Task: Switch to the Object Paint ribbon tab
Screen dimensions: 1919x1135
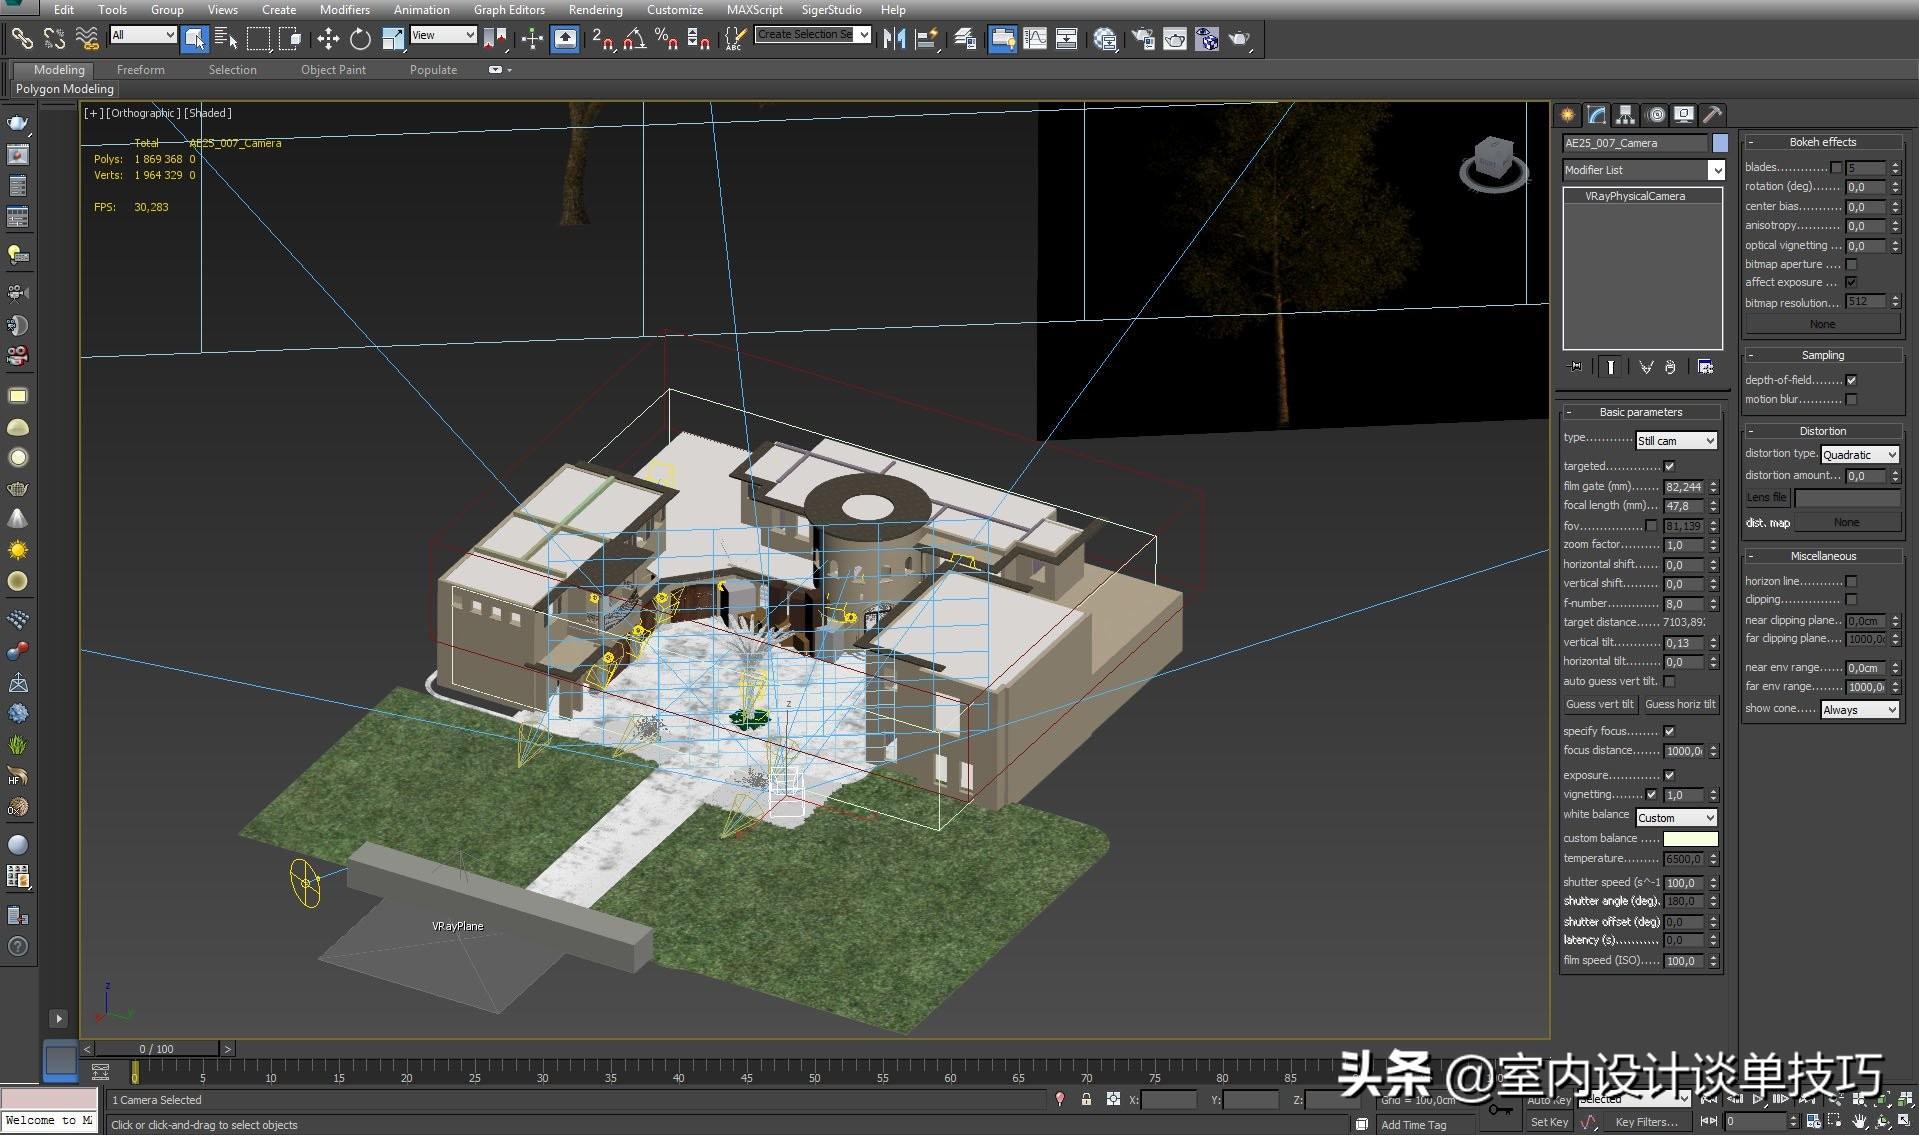Action: (333, 70)
